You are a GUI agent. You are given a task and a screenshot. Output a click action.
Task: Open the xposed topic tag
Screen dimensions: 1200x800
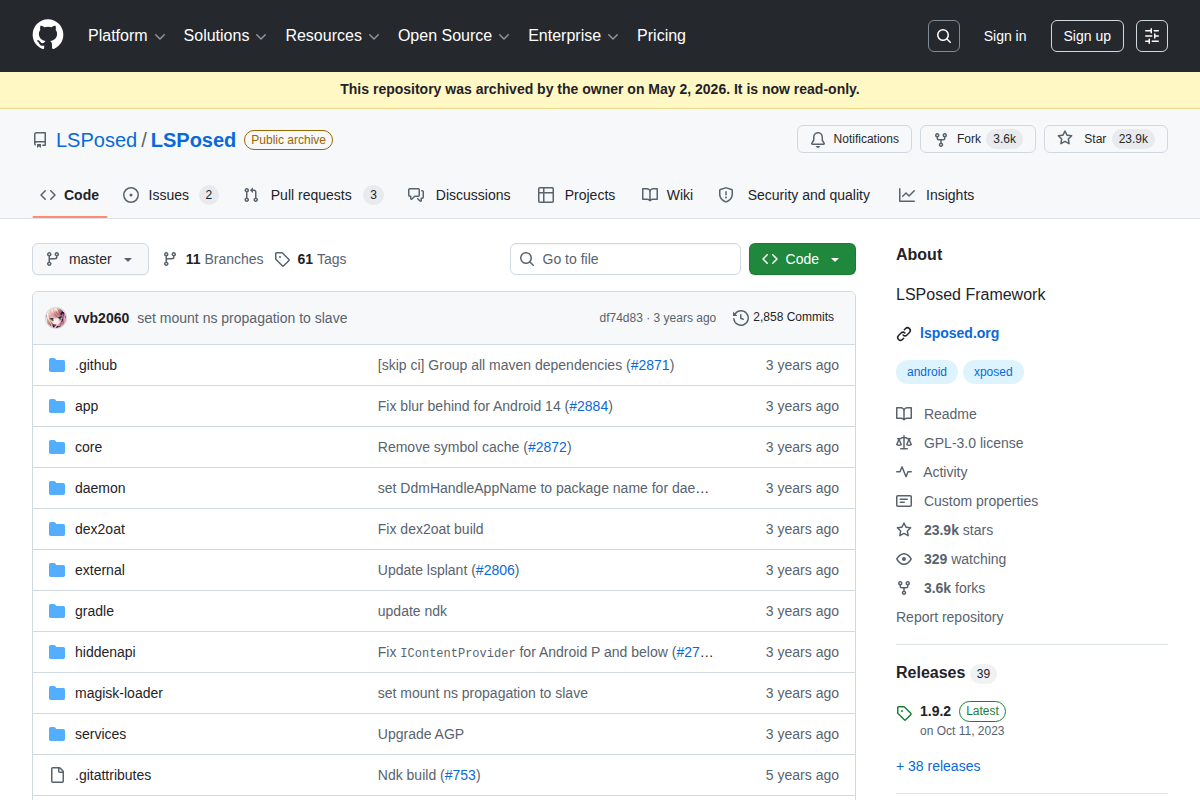coord(993,372)
